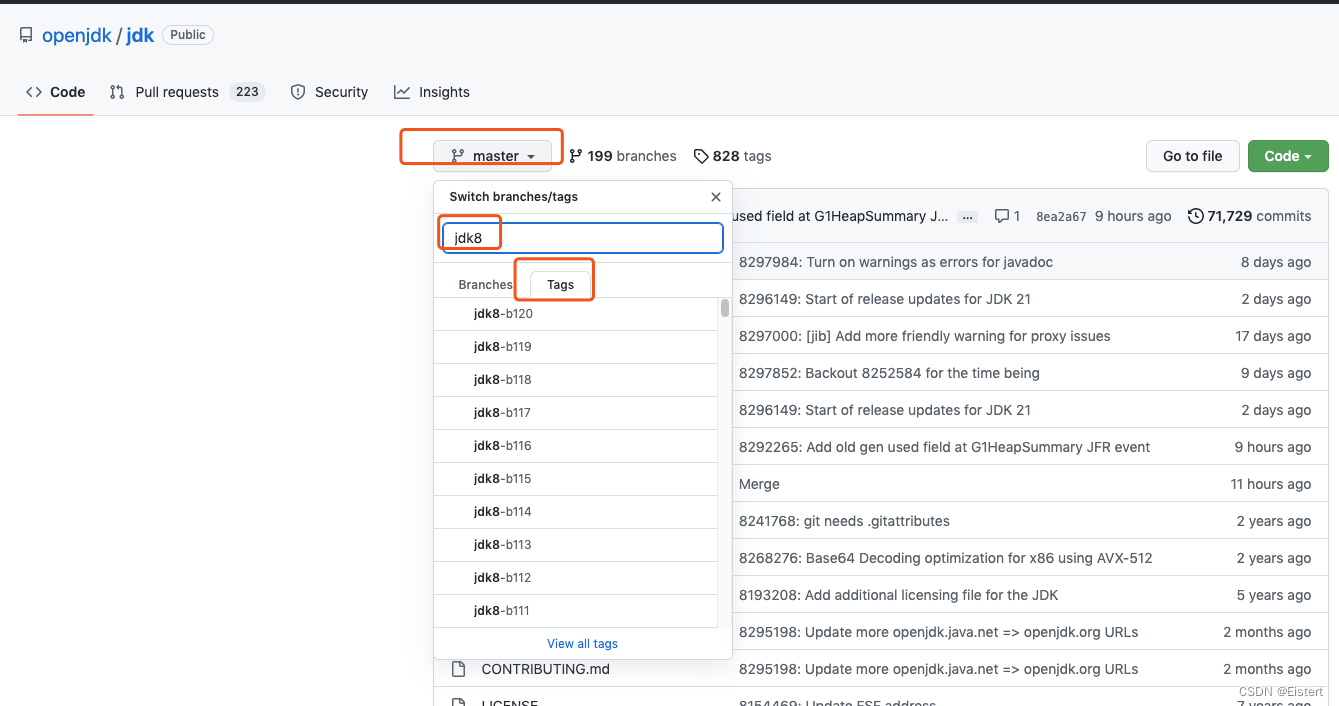Select tag jdk8-b114
The width and height of the screenshot is (1339, 706).
click(x=575, y=512)
